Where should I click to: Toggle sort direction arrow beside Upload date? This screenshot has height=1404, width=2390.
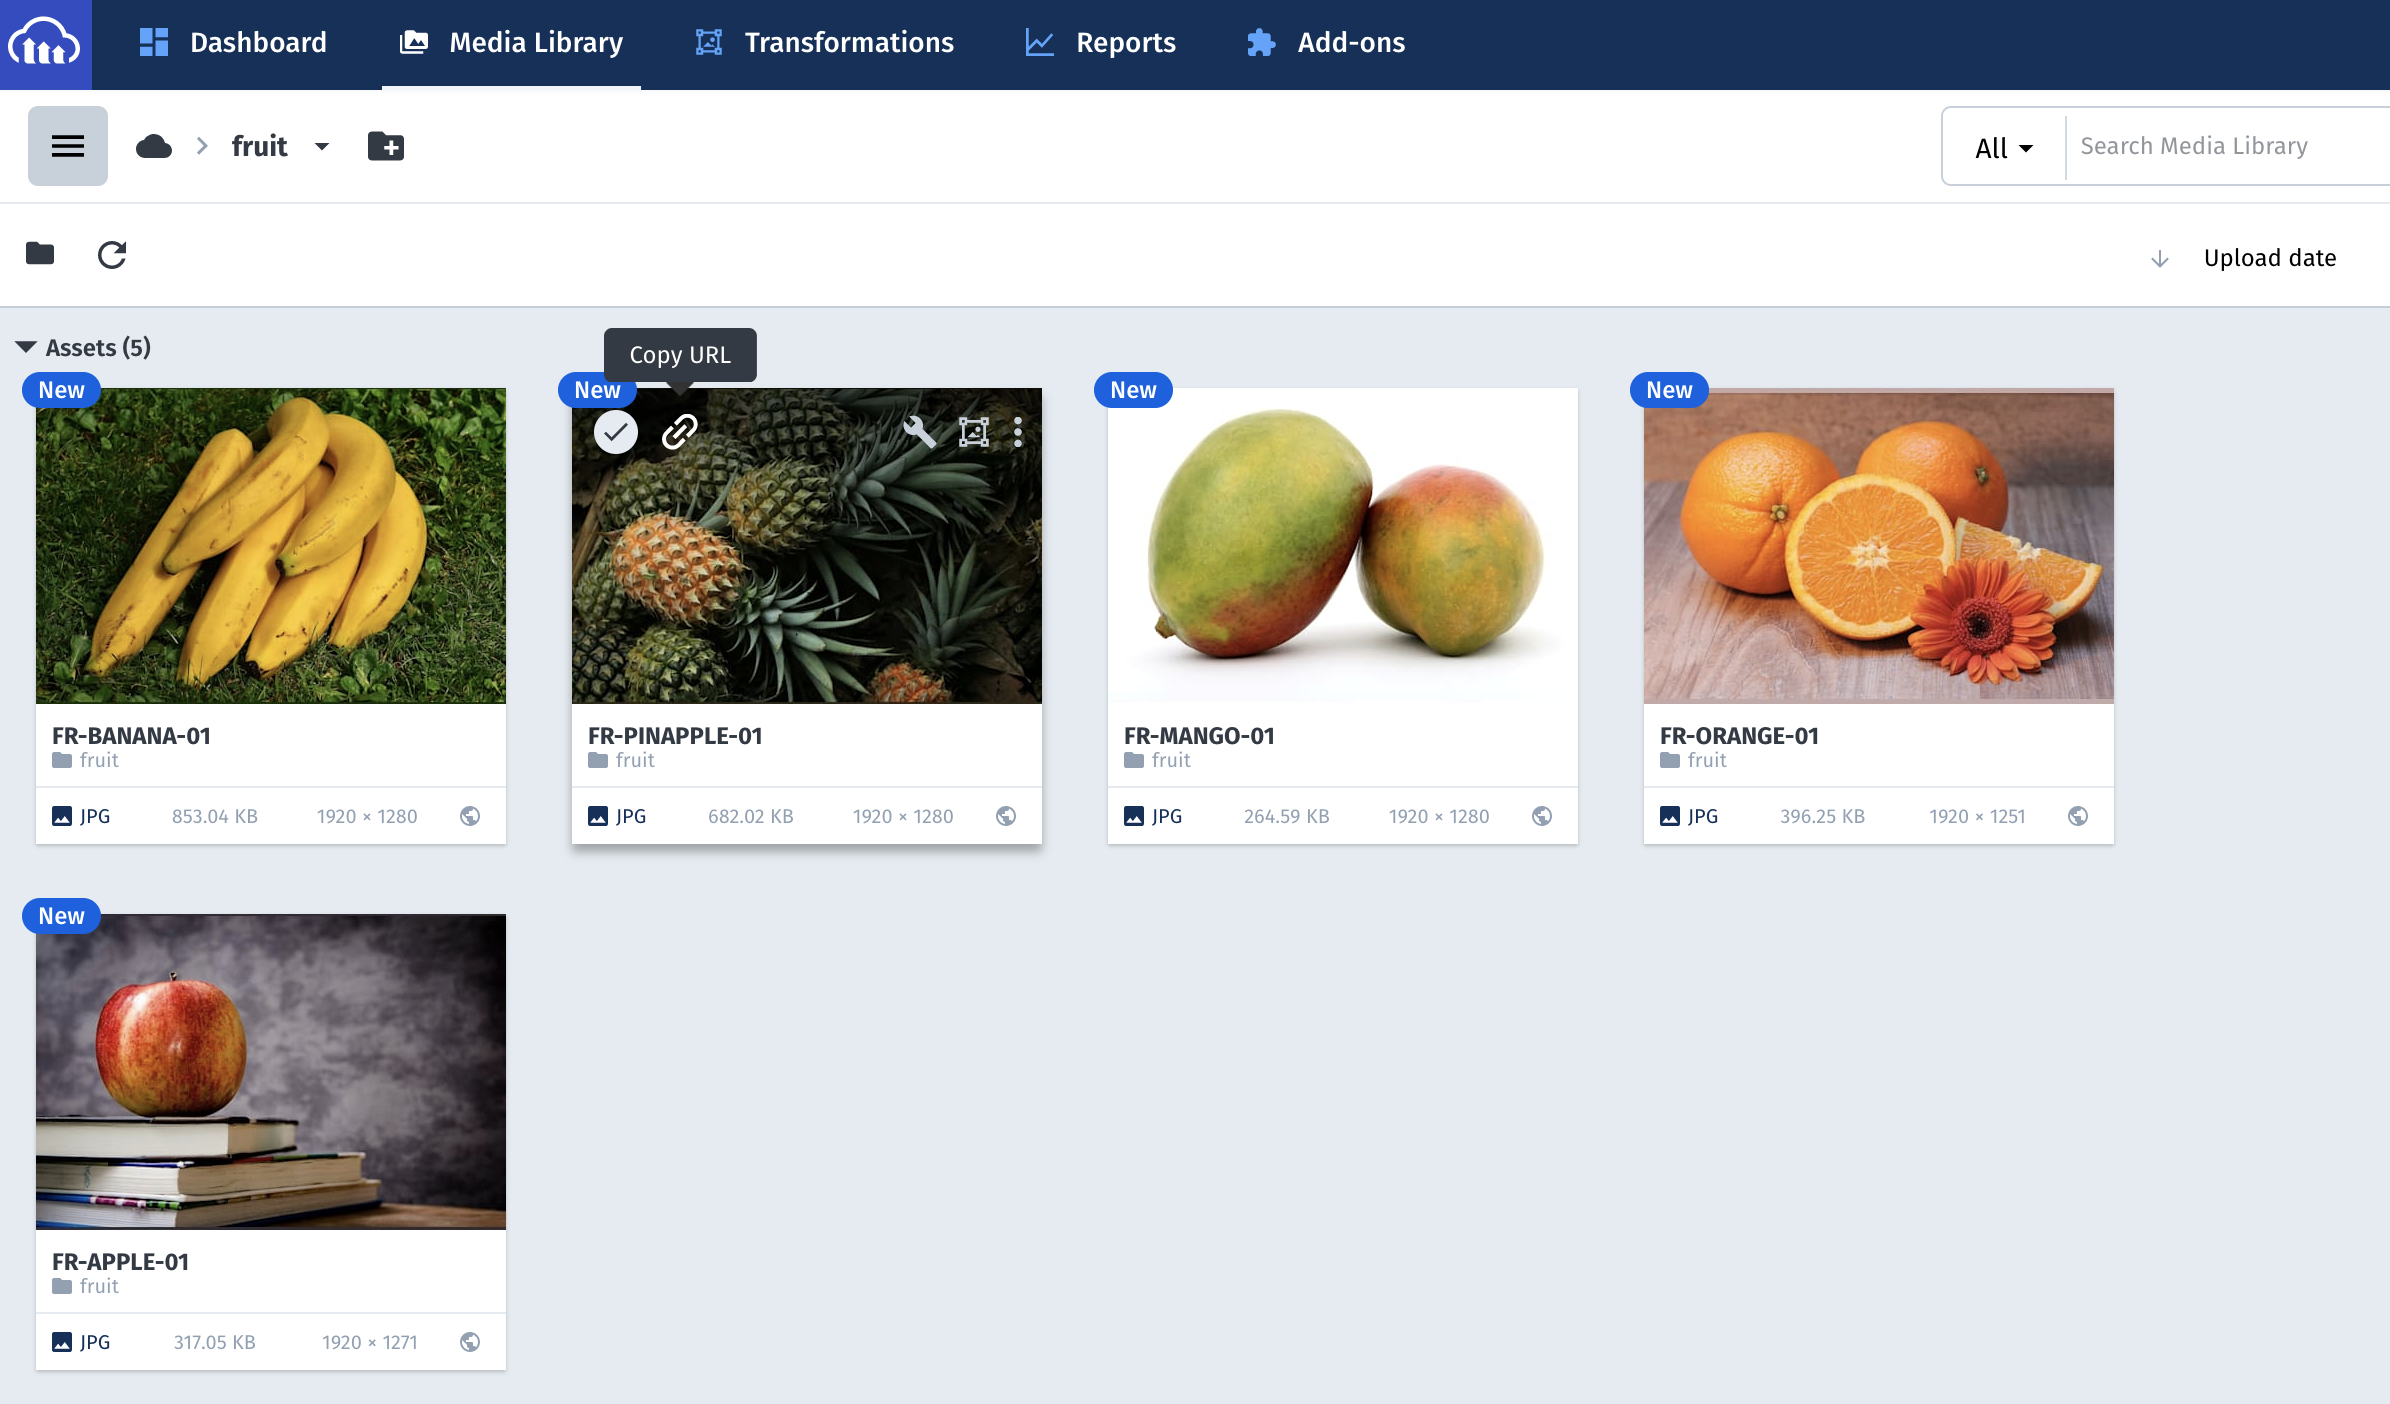point(2160,259)
